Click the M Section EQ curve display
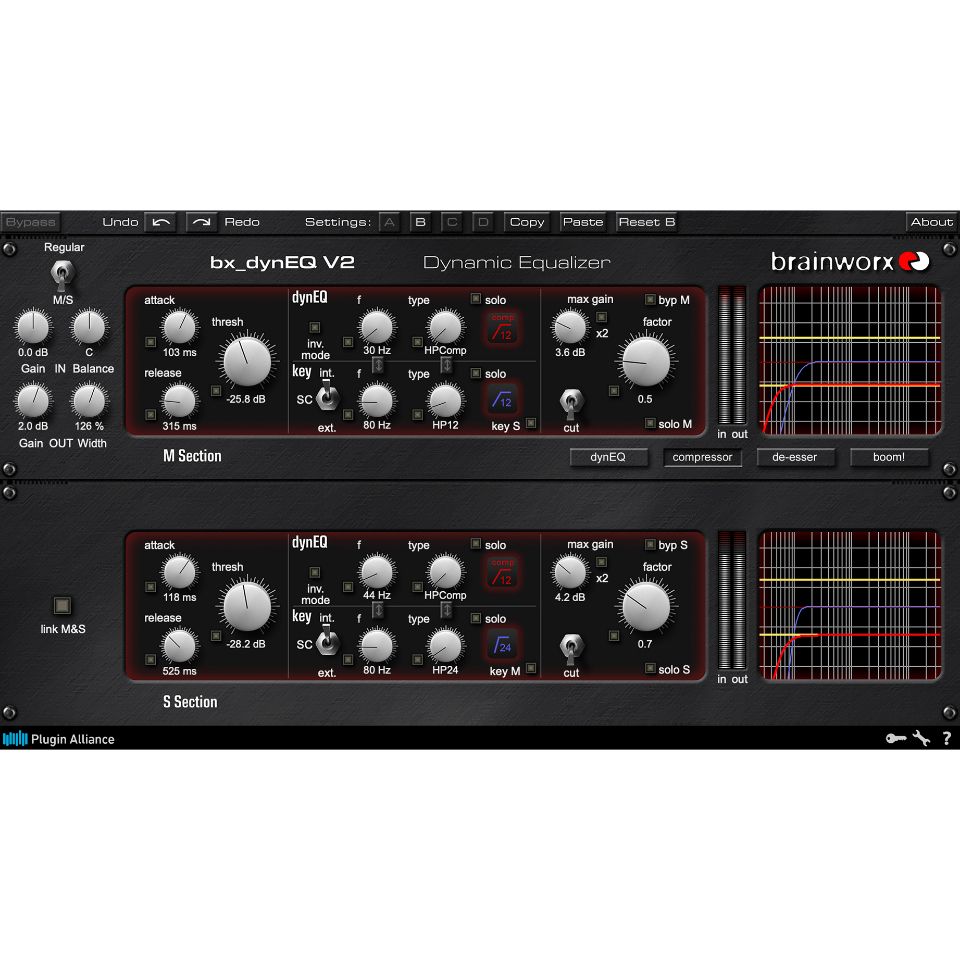Image resolution: width=960 pixels, height=960 pixels. click(x=850, y=361)
